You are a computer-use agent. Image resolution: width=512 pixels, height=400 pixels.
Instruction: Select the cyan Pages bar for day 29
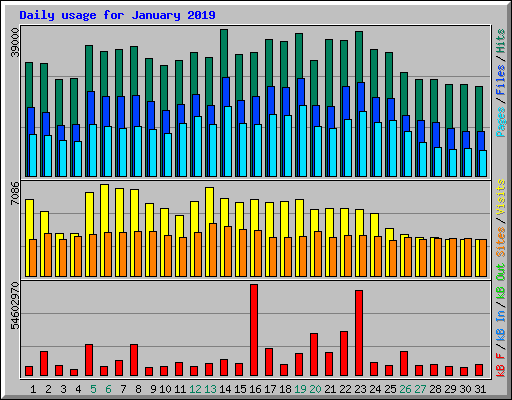tap(453, 163)
